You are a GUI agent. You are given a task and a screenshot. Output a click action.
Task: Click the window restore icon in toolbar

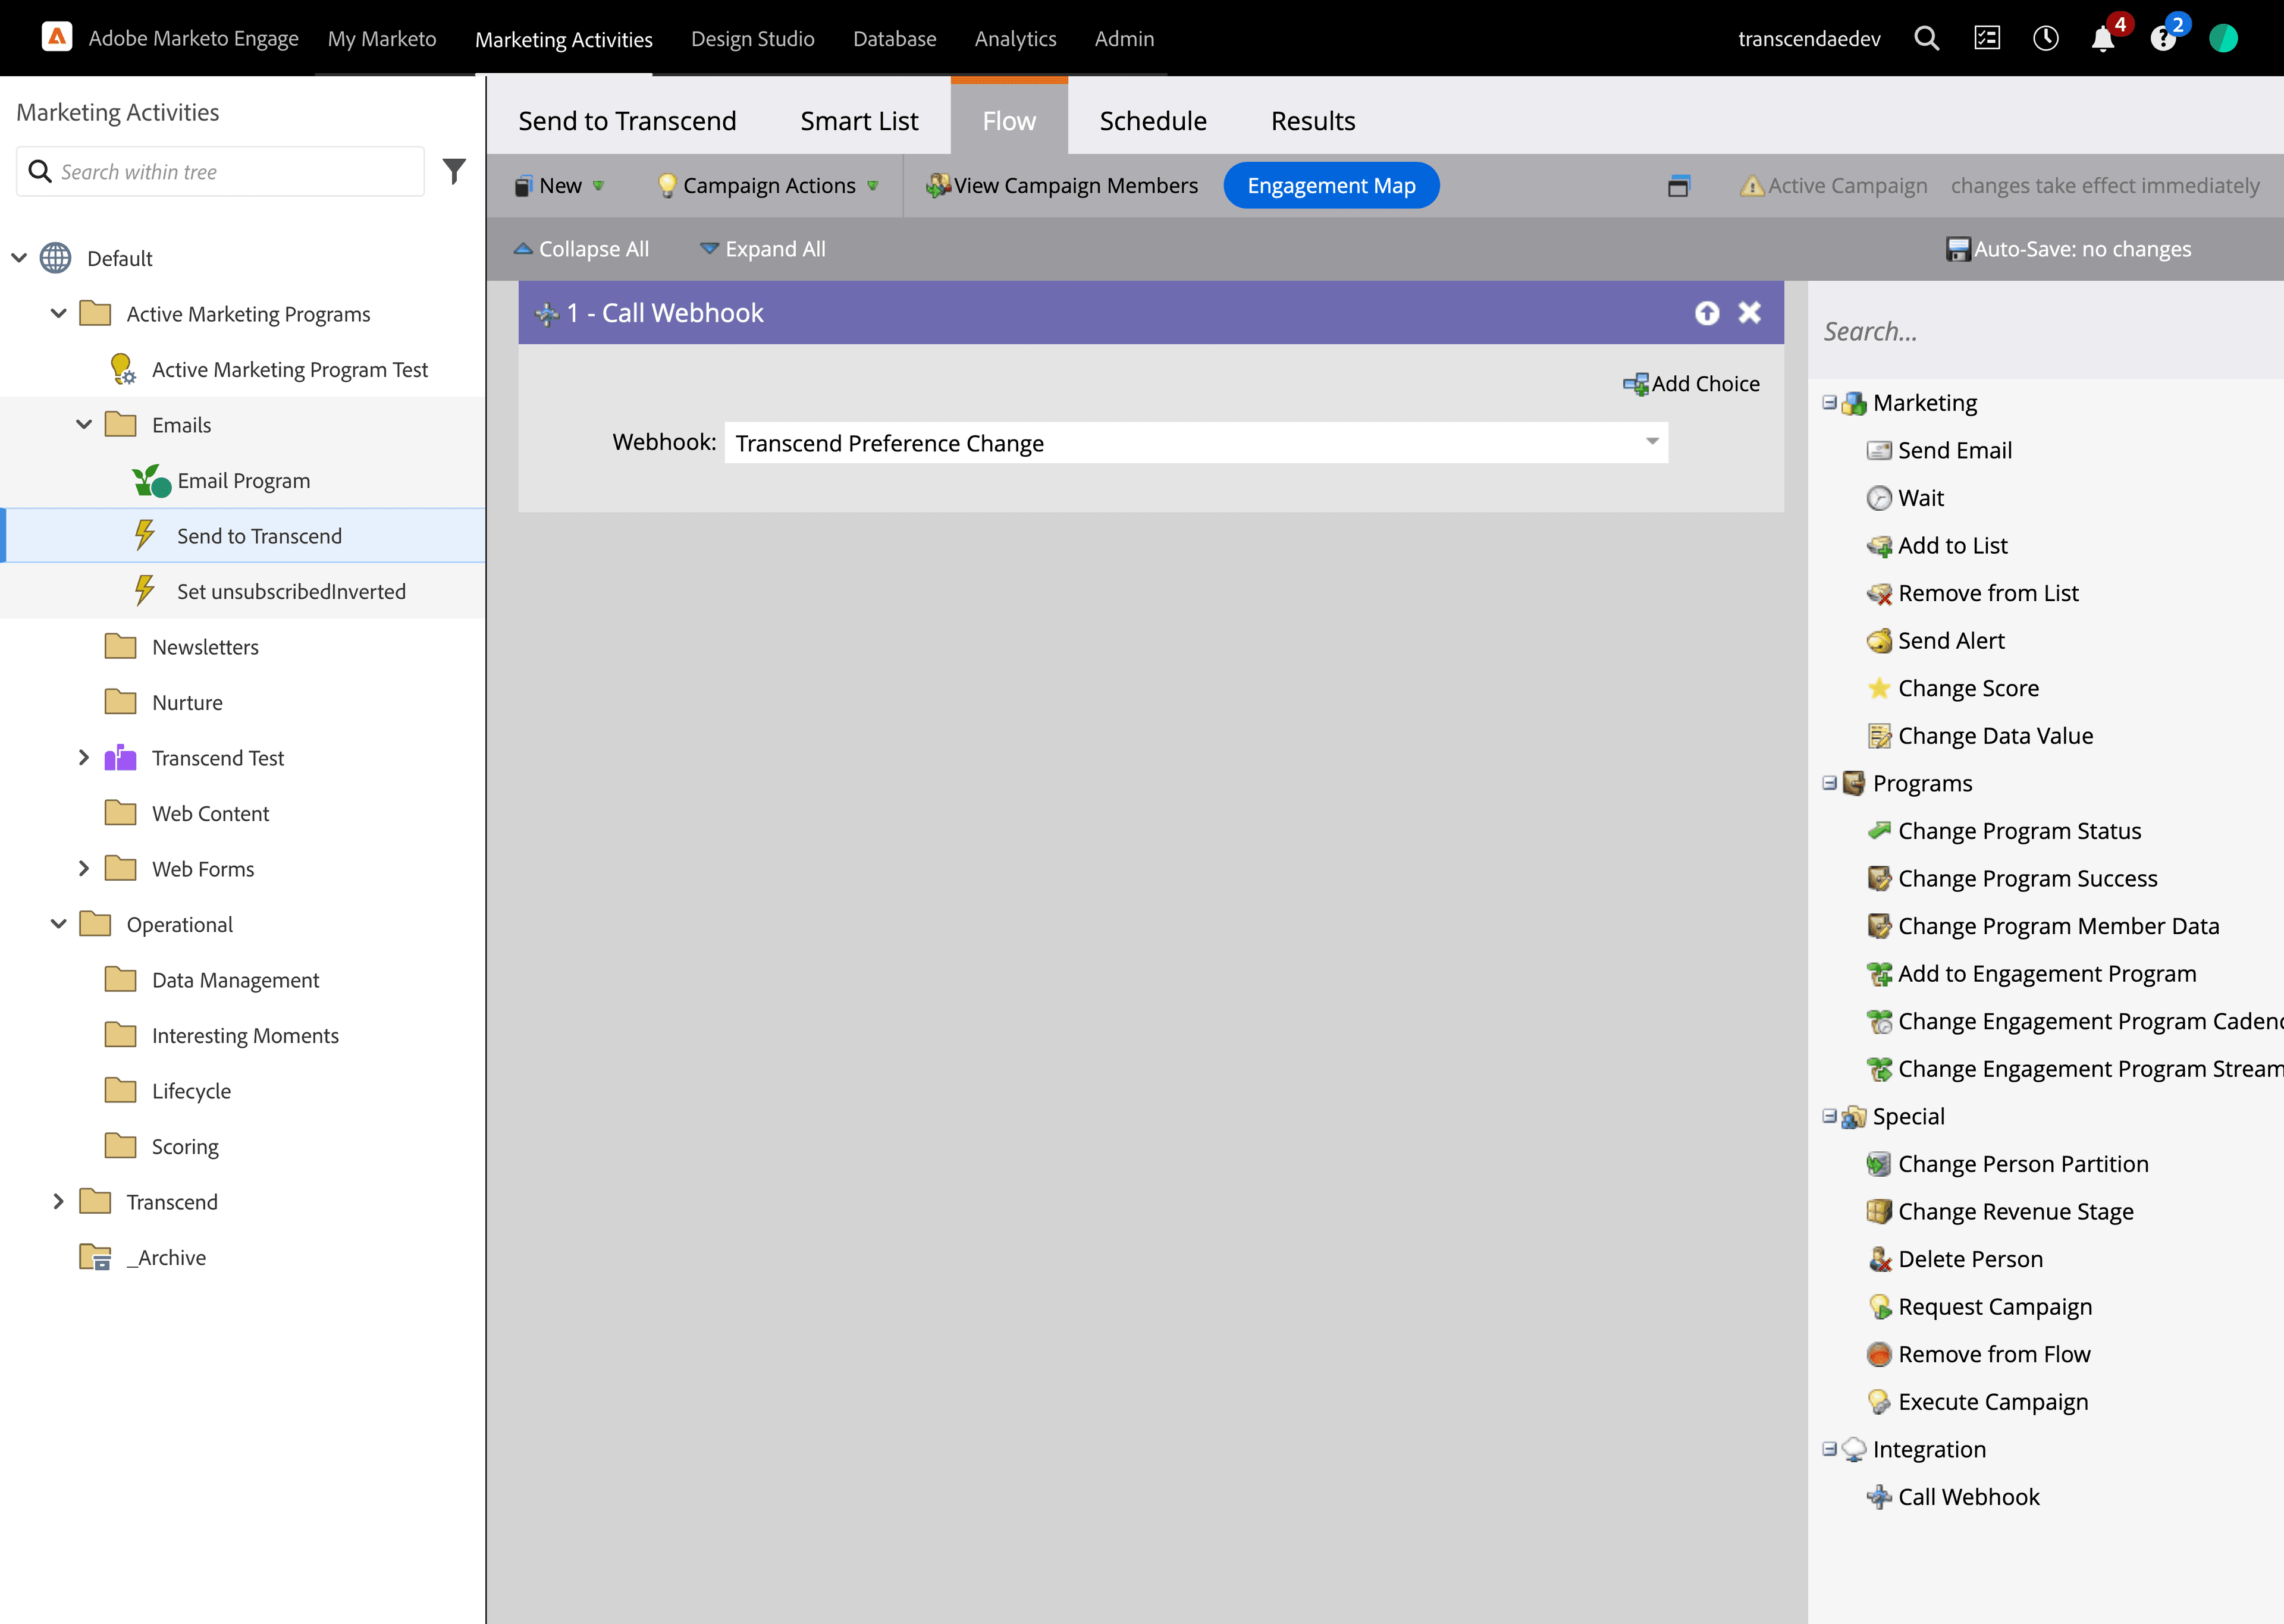(1678, 186)
